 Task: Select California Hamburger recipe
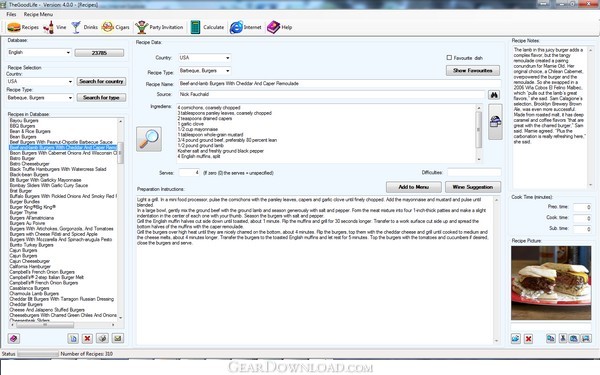click(30, 266)
